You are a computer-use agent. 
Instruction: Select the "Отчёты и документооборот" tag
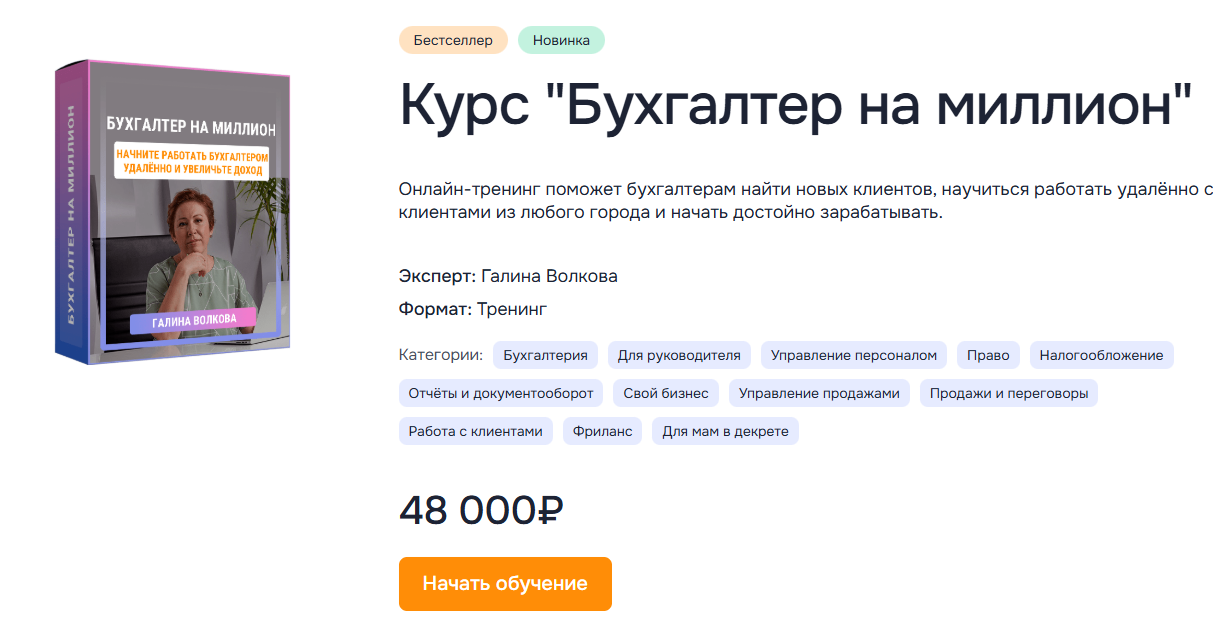pos(501,393)
